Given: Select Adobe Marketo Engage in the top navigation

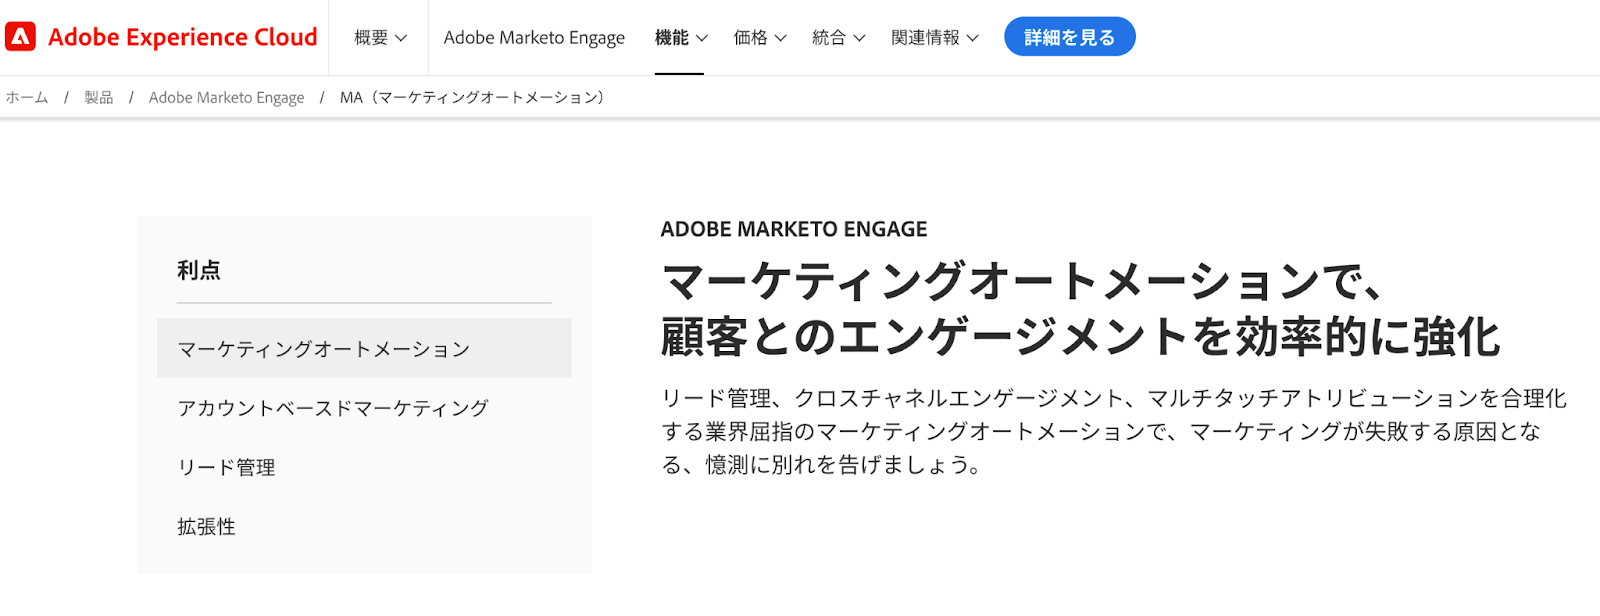Looking at the screenshot, I should [x=534, y=37].
